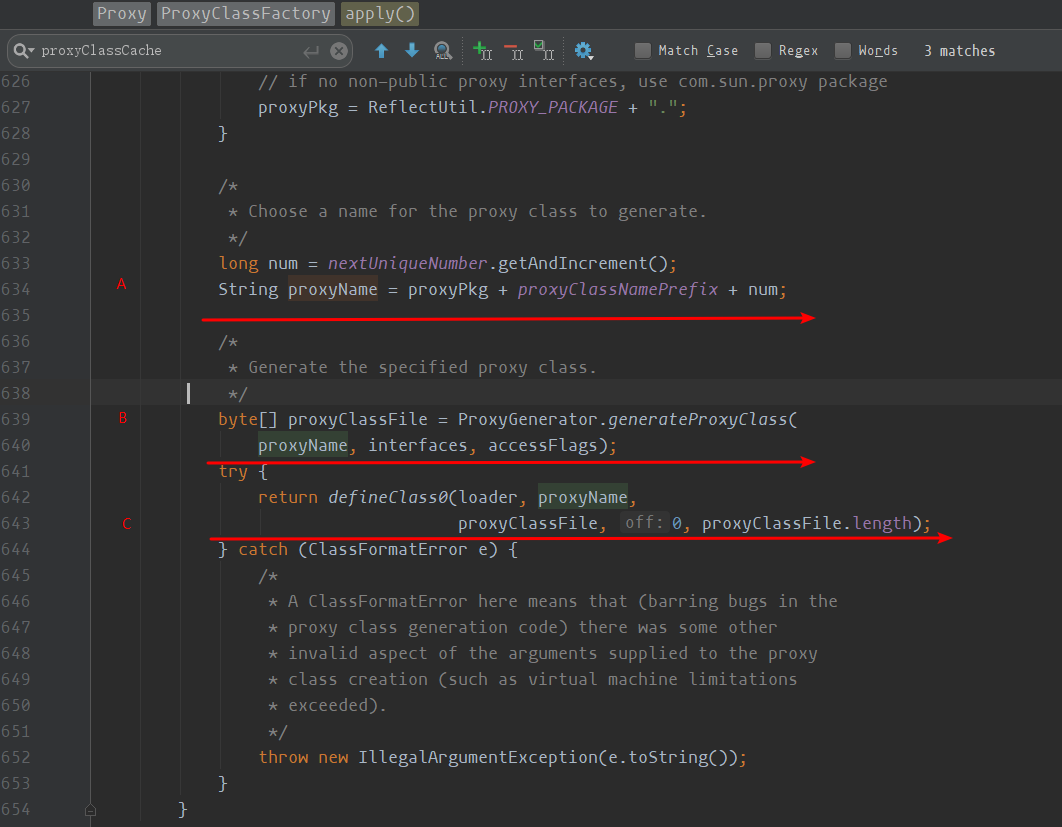Enable Match Case checkbox
The image size is (1062, 827).
click(x=643, y=51)
